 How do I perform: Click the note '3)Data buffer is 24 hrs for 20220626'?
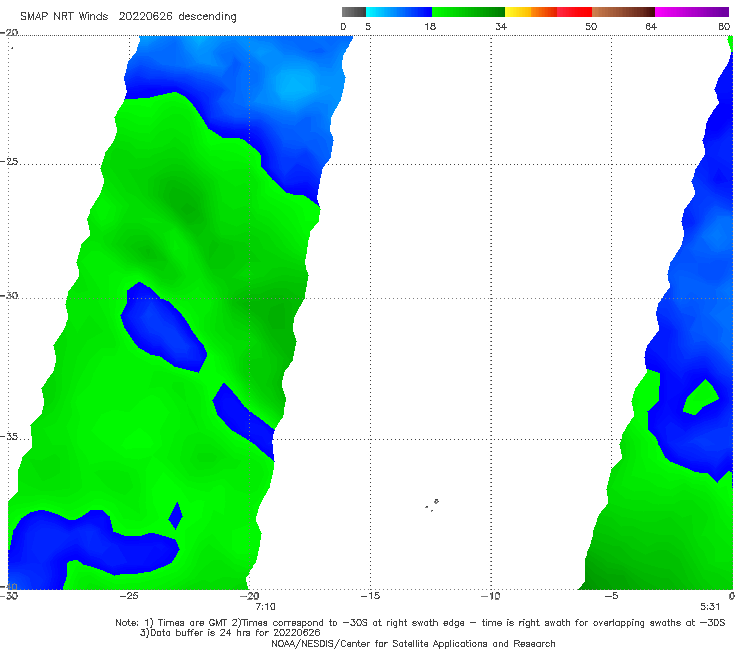click(x=230, y=633)
